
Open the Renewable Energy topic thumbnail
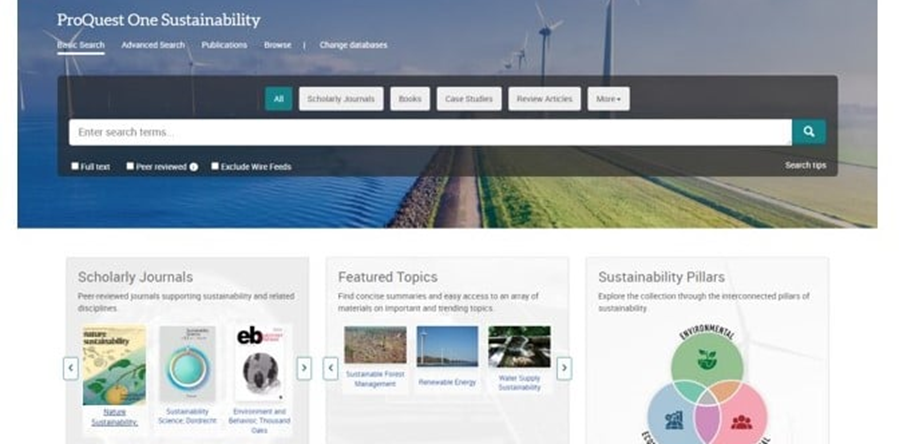click(x=447, y=347)
